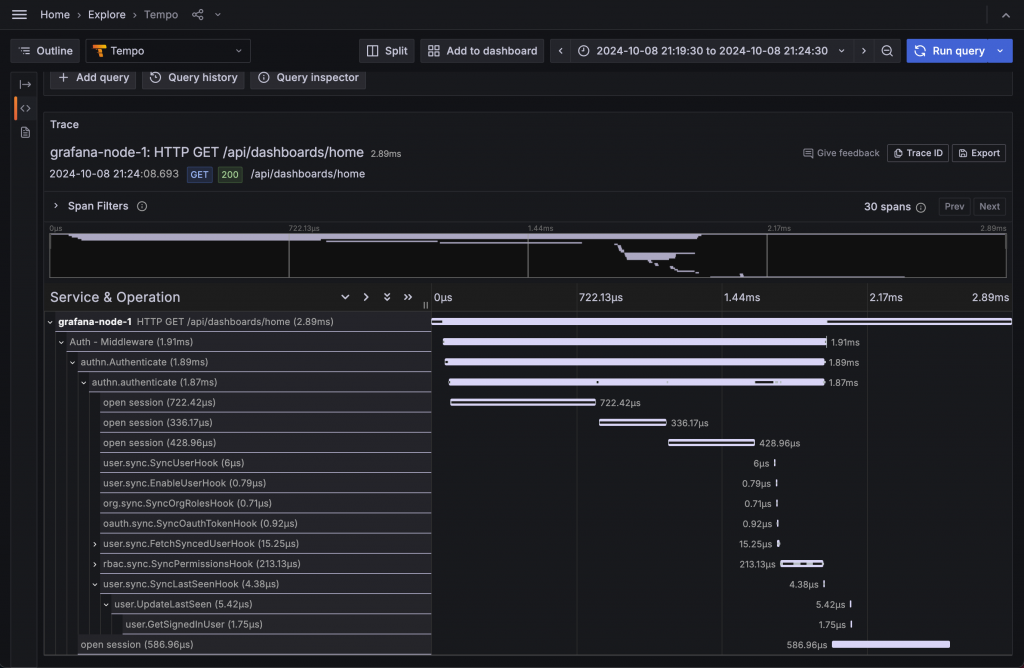Click the 586.96µs span bar in timeline
This screenshot has height=668, width=1024.
[x=891, y=644]
